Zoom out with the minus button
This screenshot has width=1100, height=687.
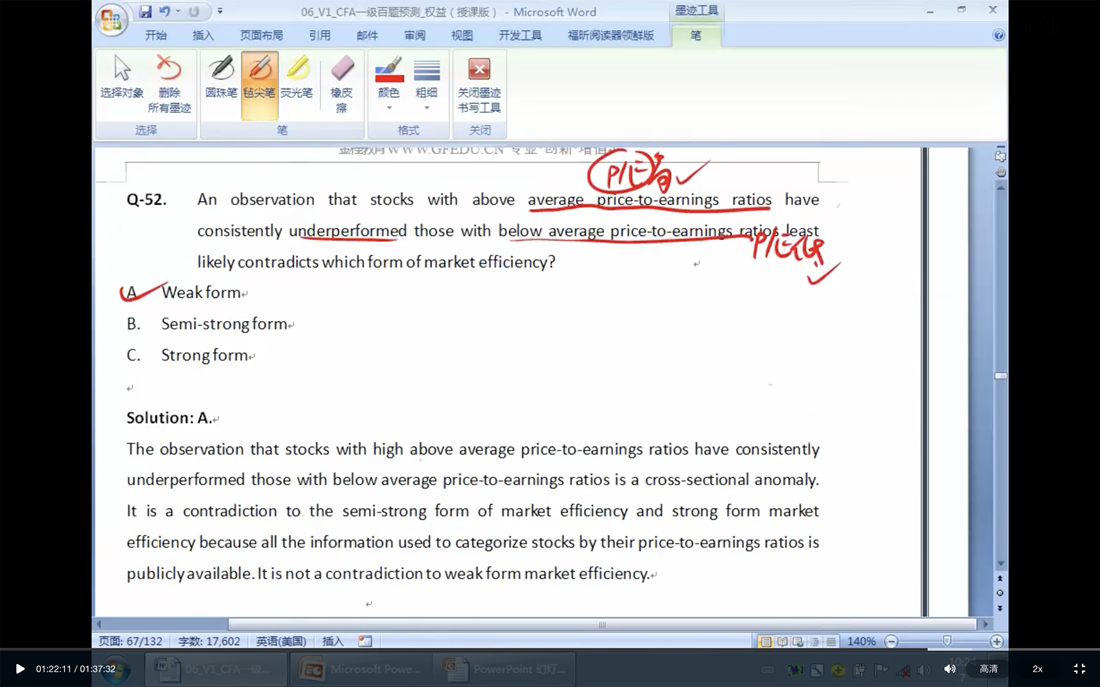point(891,641)
